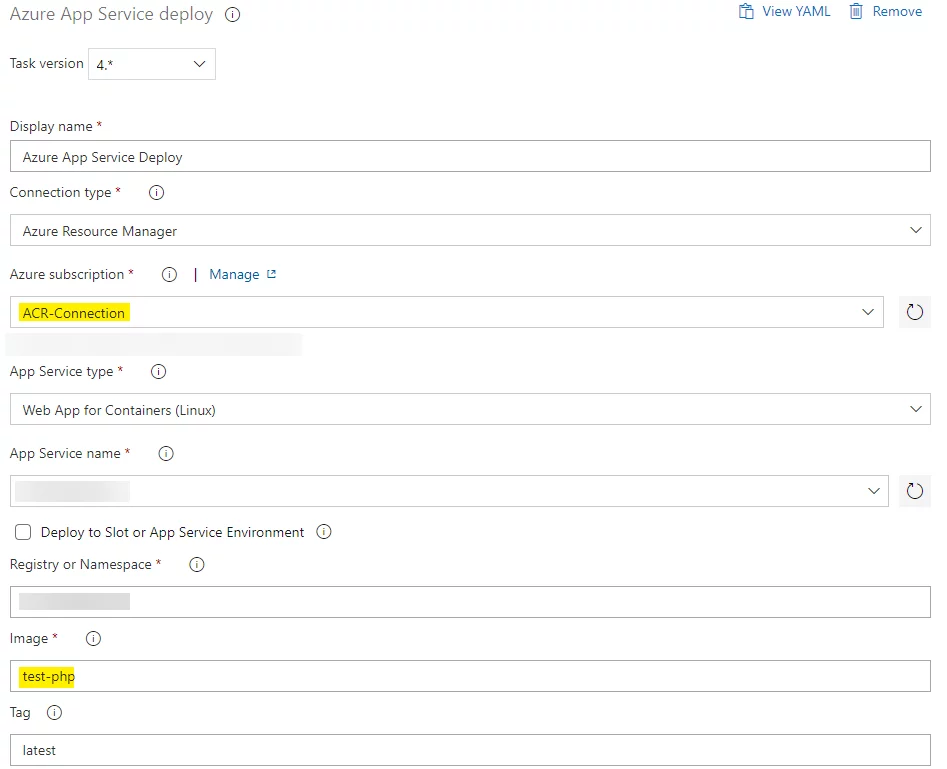
Task: Open info tooltip for Azure subscription
Action: tap(169, 275)
